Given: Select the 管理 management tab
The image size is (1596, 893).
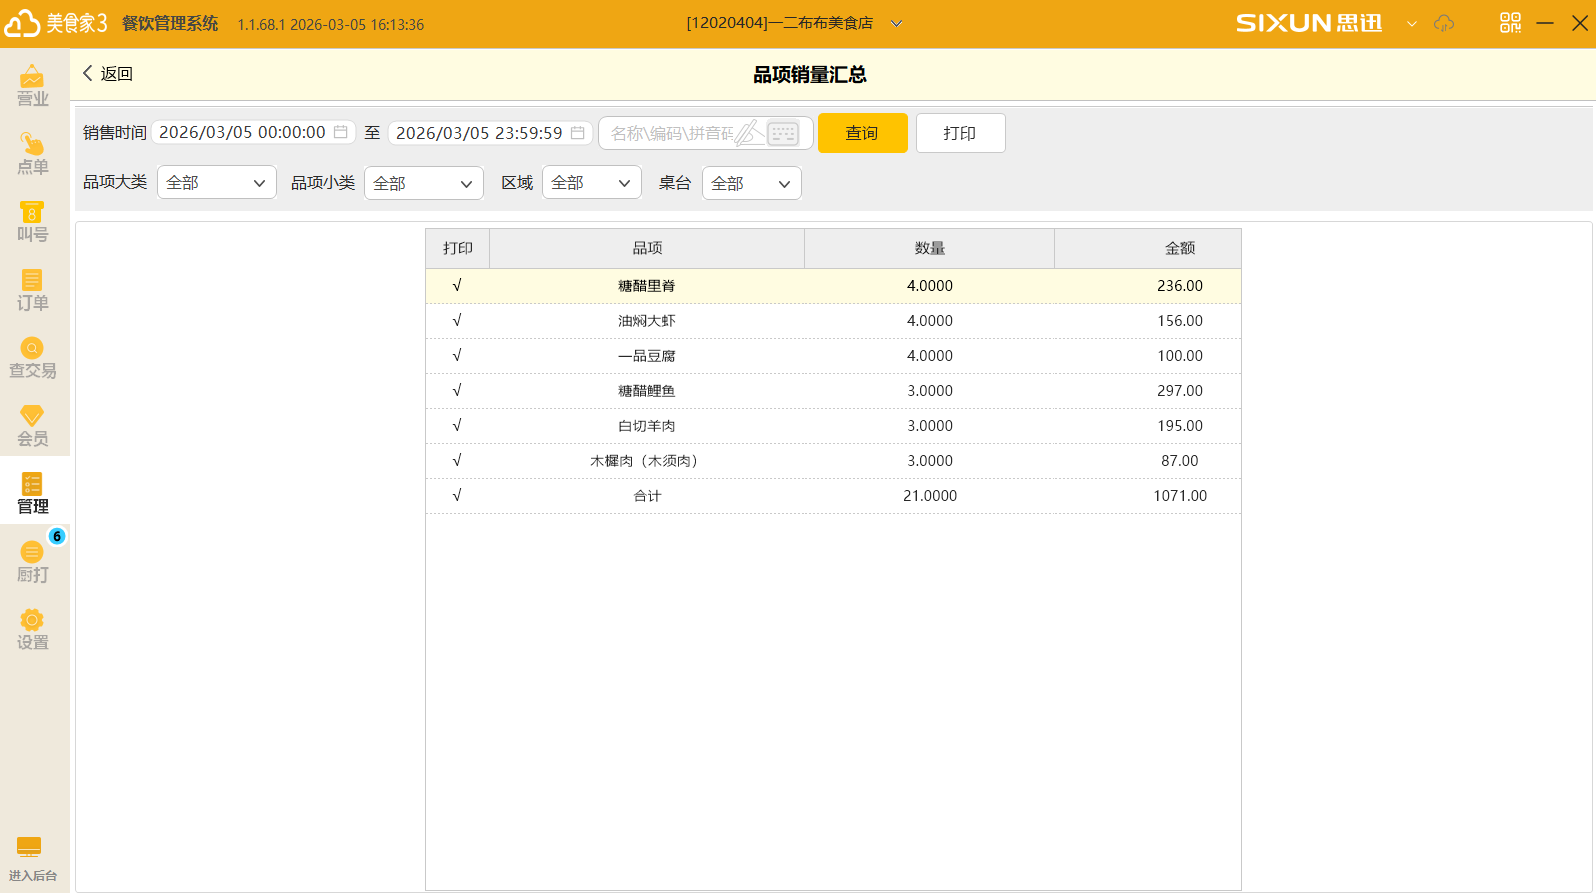Looking at the screenshot, I should [32, 493].
